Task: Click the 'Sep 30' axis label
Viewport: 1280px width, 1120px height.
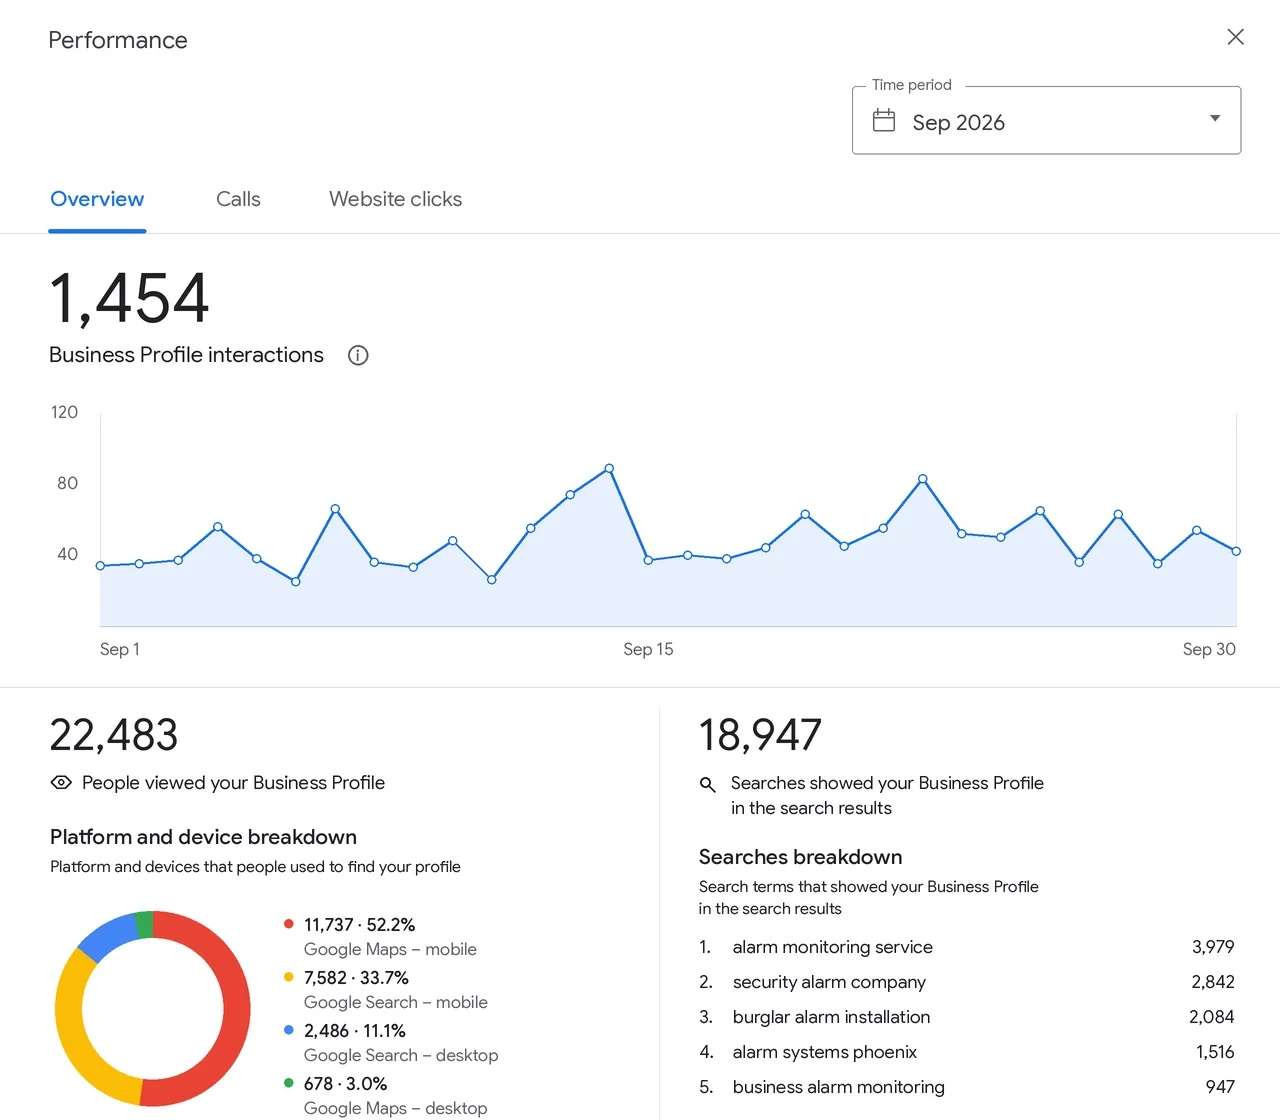Action: (x=1209, y=649)
